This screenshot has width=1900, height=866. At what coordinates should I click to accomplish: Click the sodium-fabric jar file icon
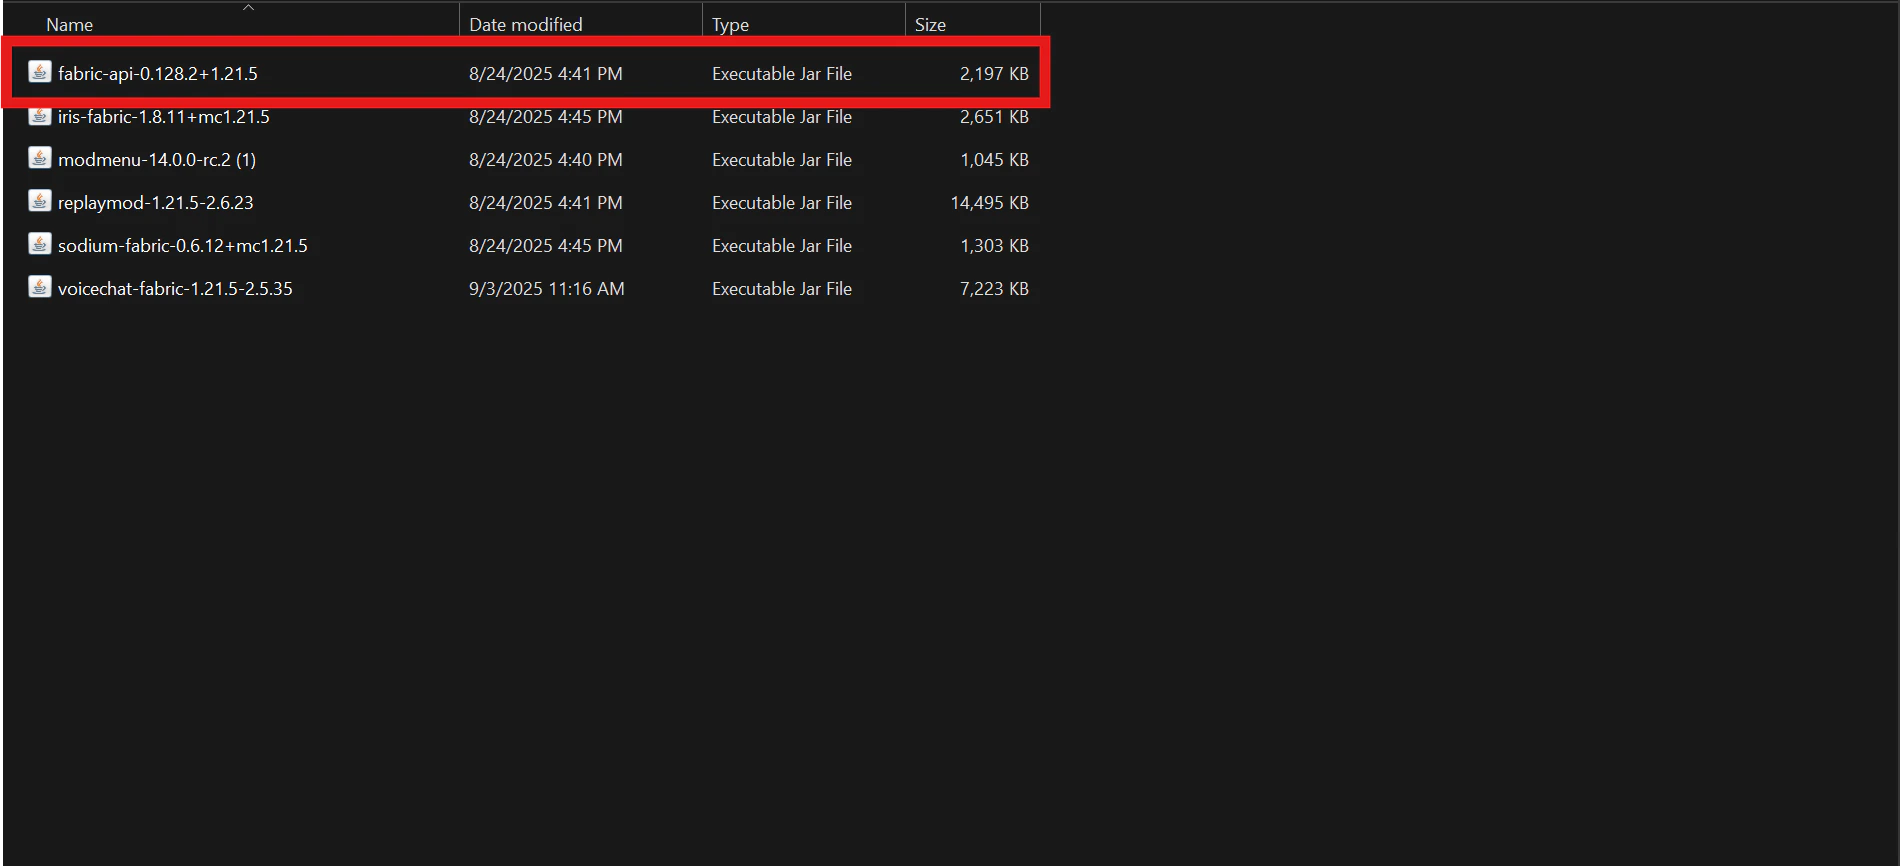[39, 244]
